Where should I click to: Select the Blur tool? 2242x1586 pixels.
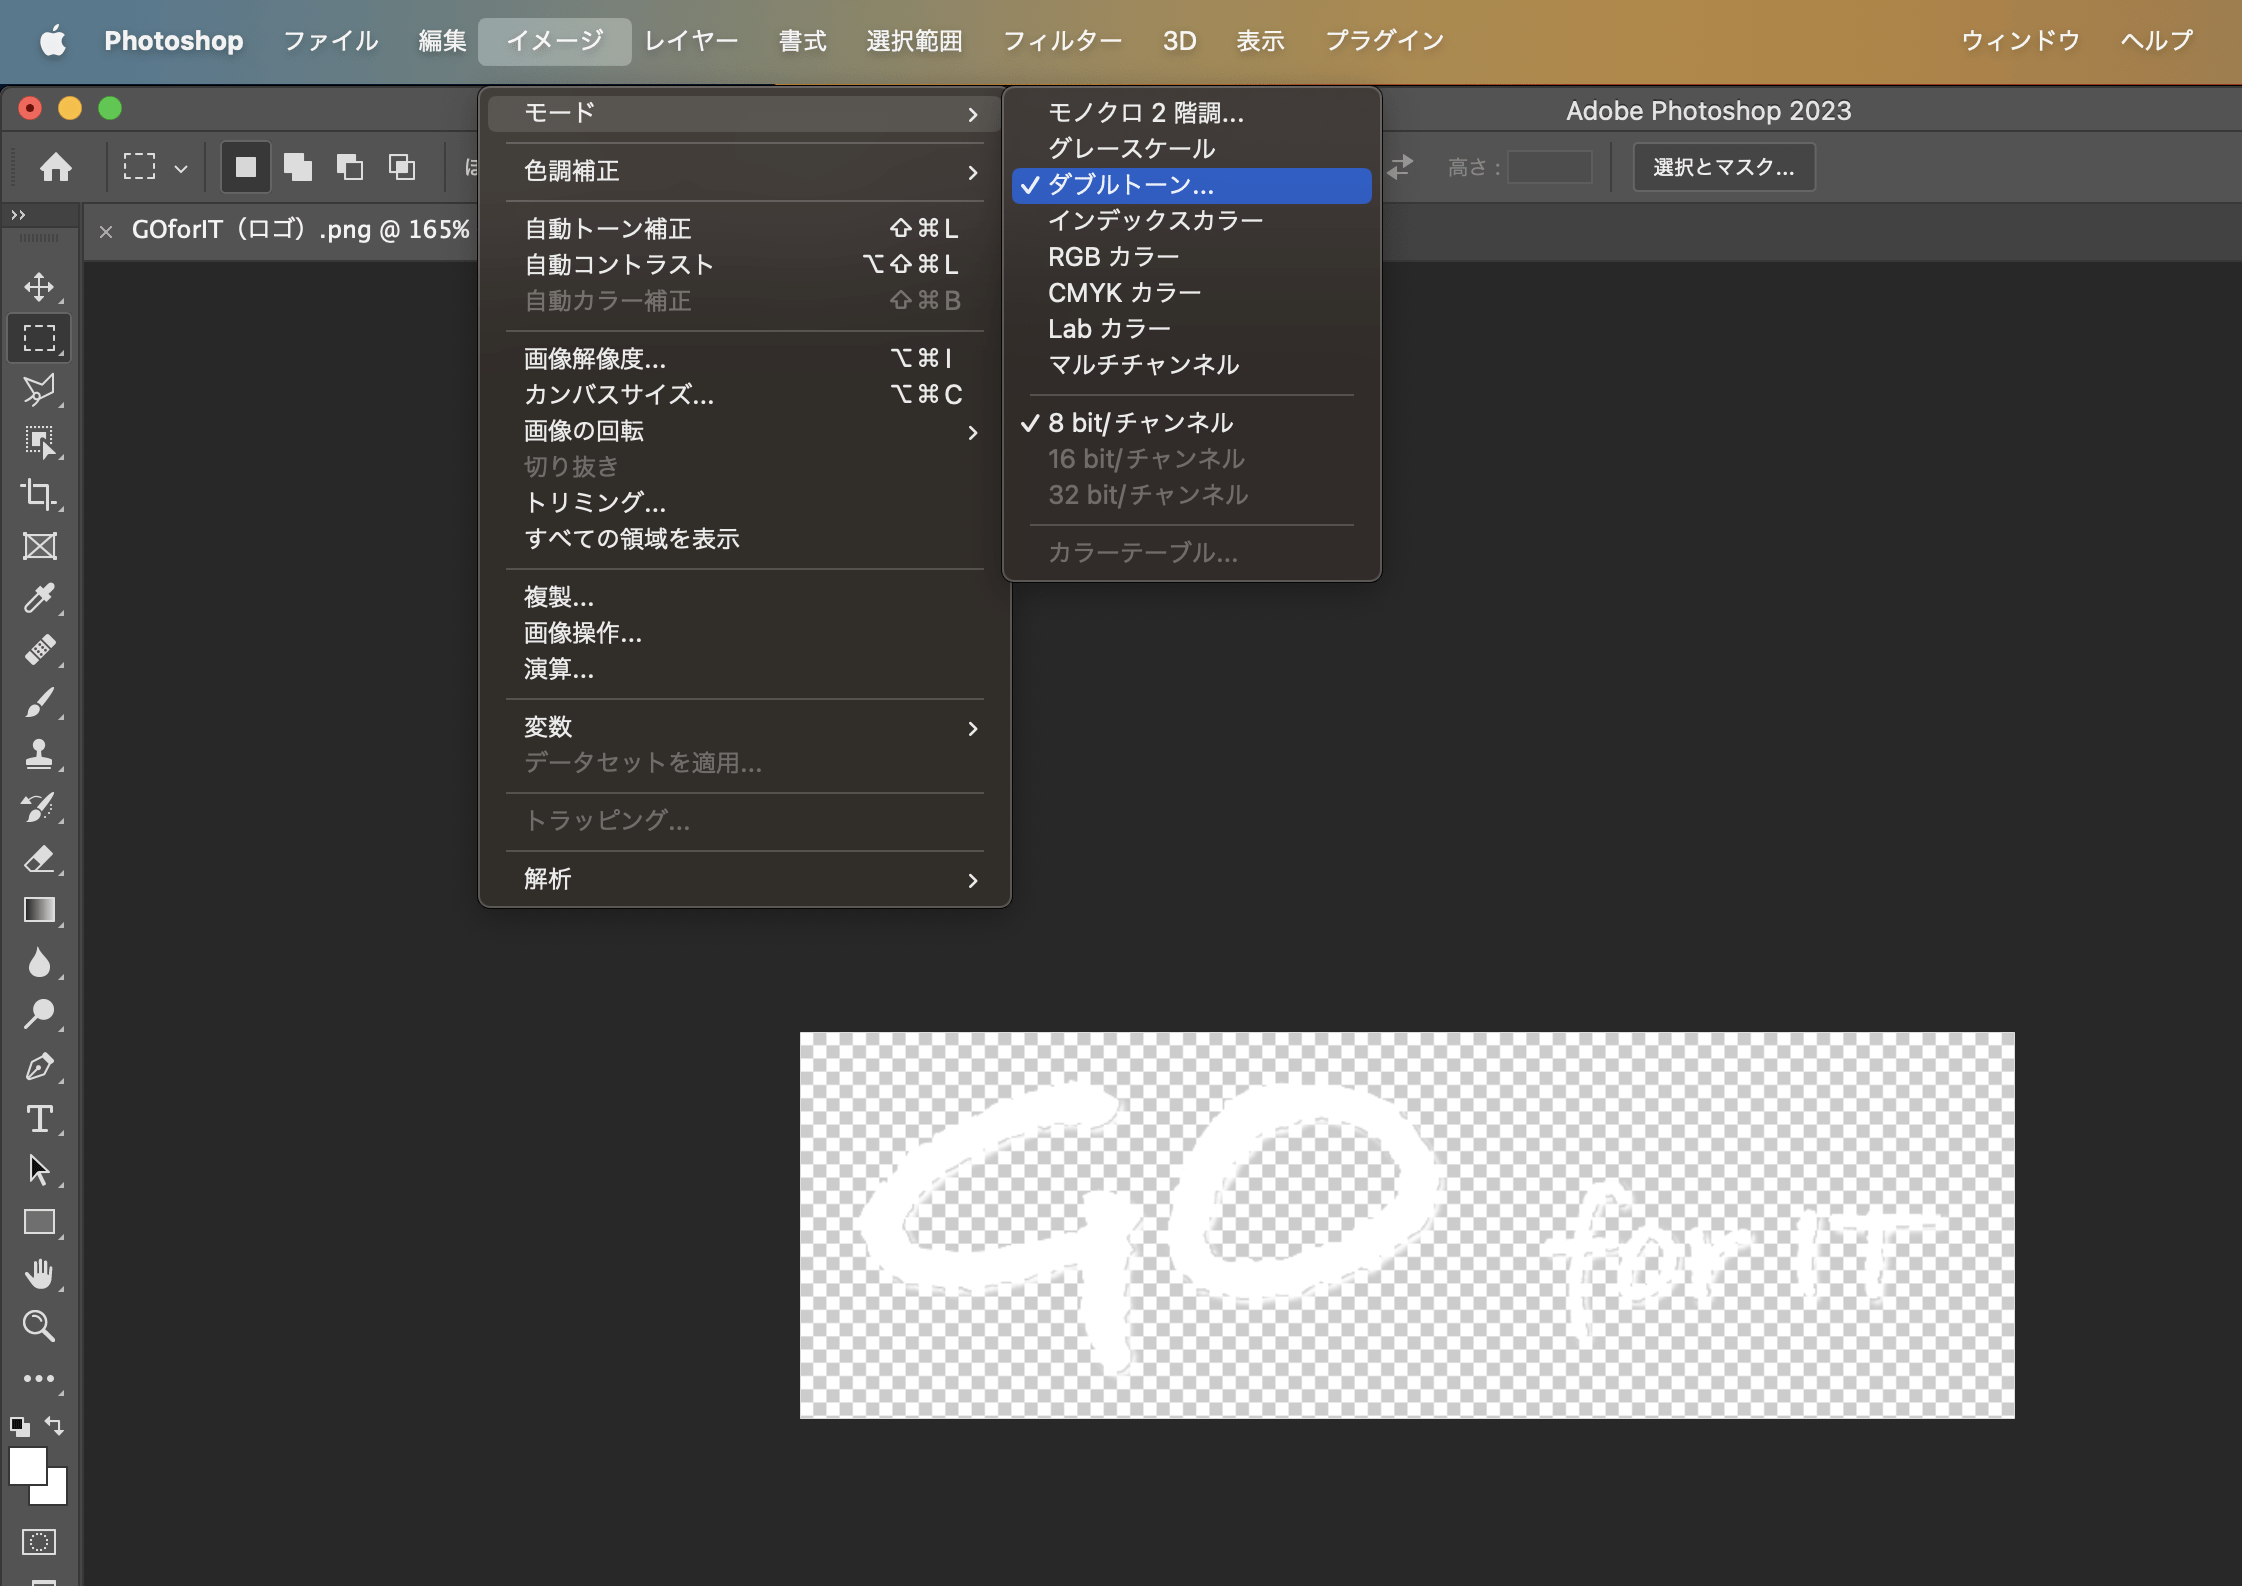pyautogui.click(x=39, y=962)
